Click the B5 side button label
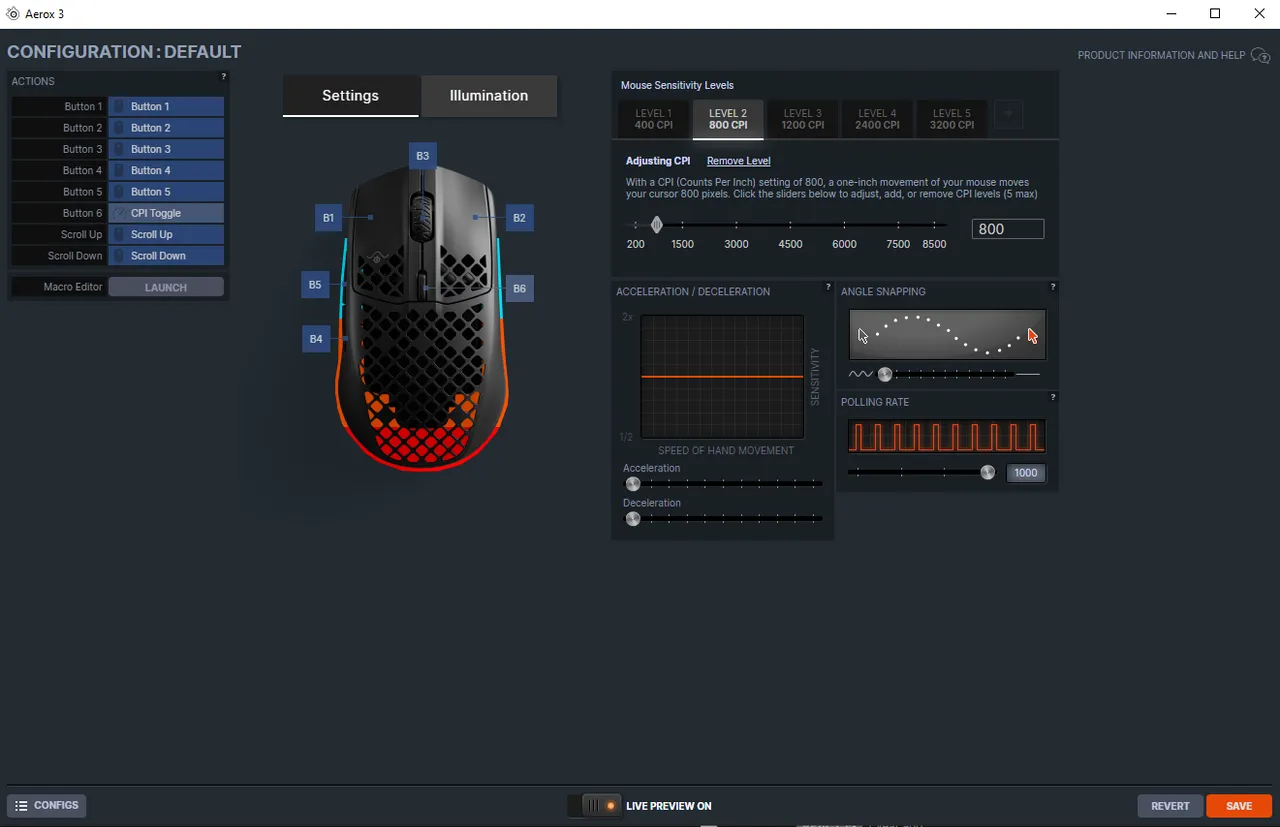This screenshot has width=1280, height=827. pyautogui.click(x=315, y=285)
